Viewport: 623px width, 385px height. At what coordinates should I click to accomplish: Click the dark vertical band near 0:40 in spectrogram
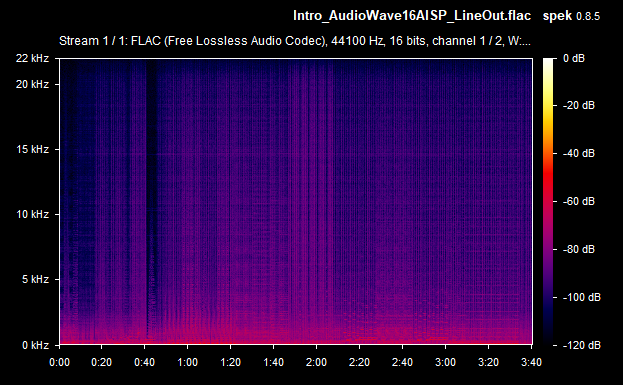pos(151,199)
